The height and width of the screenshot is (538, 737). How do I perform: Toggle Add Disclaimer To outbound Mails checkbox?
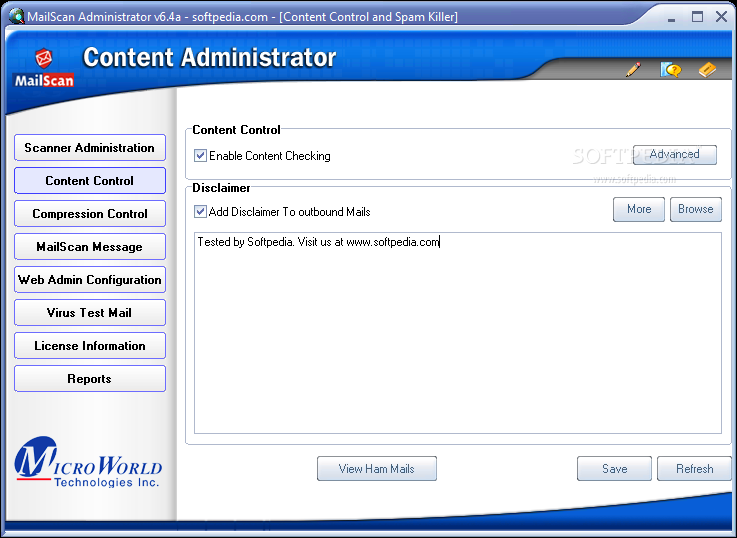tap(200, 211)
